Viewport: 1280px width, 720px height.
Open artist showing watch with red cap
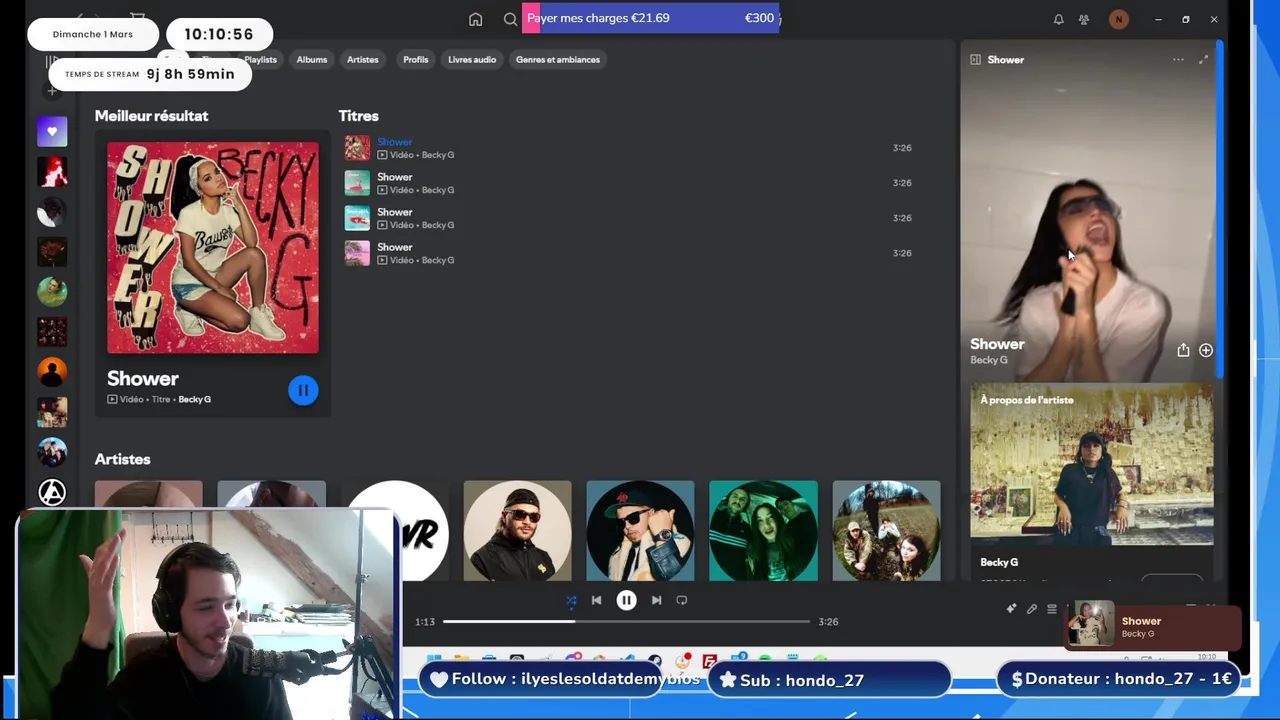640,531
